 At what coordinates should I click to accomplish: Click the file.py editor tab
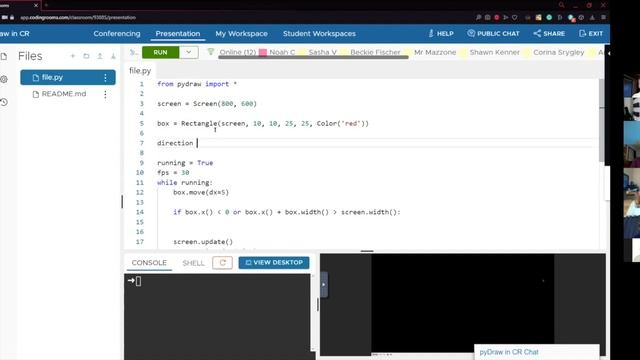(x=140, y=71)
